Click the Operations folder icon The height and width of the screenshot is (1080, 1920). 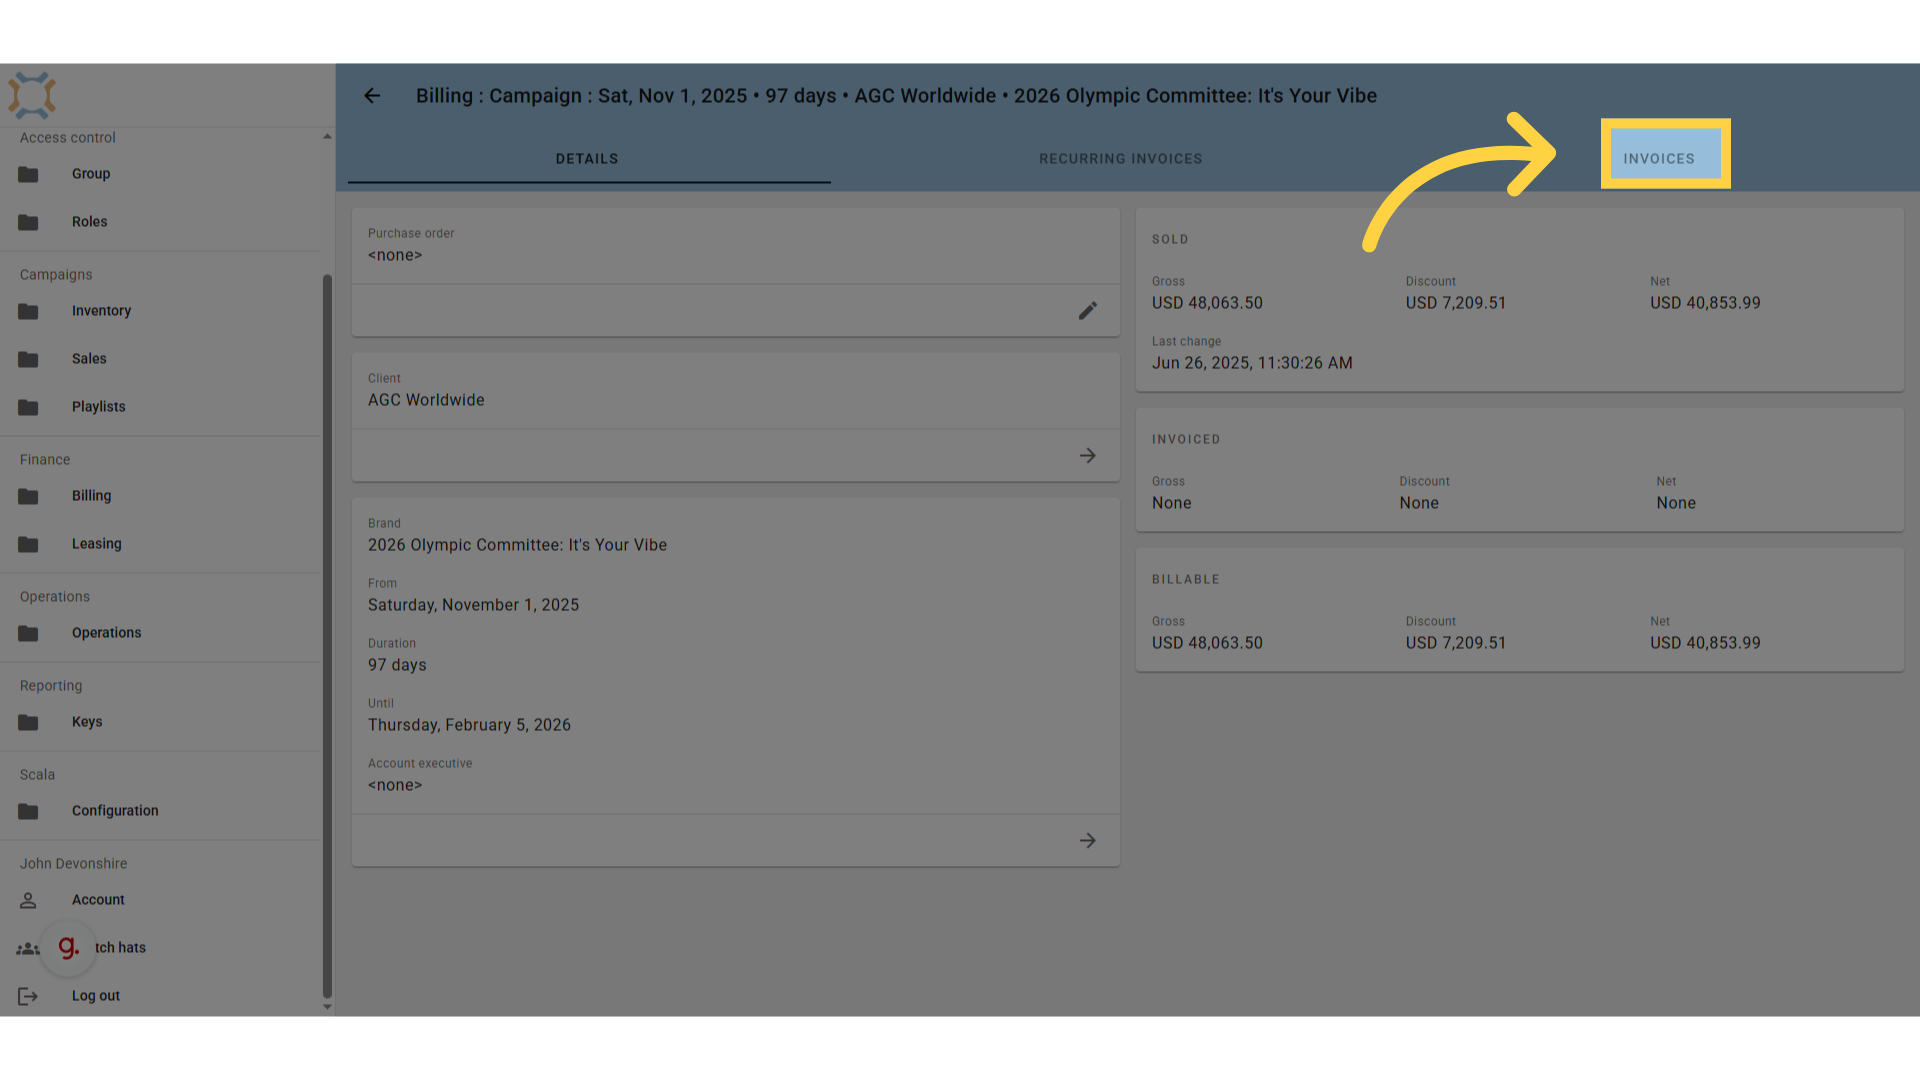point(28,633)
